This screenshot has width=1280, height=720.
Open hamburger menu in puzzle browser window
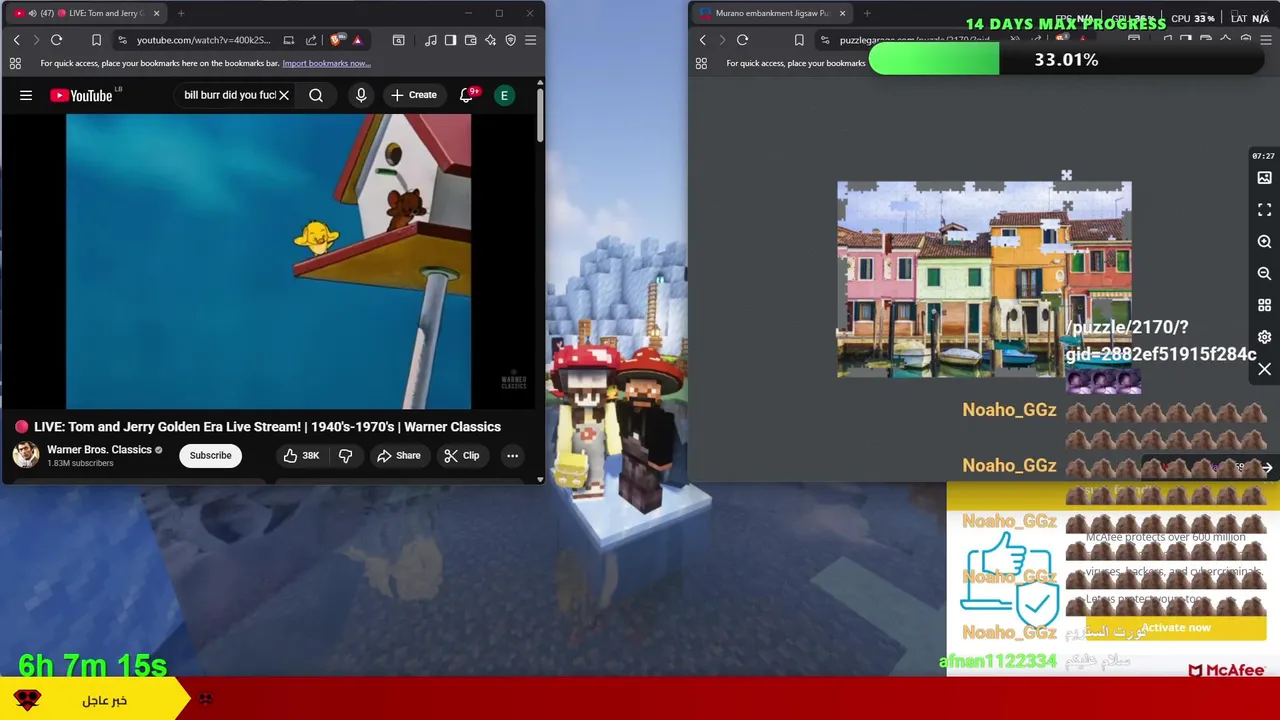click(1266, 40)
